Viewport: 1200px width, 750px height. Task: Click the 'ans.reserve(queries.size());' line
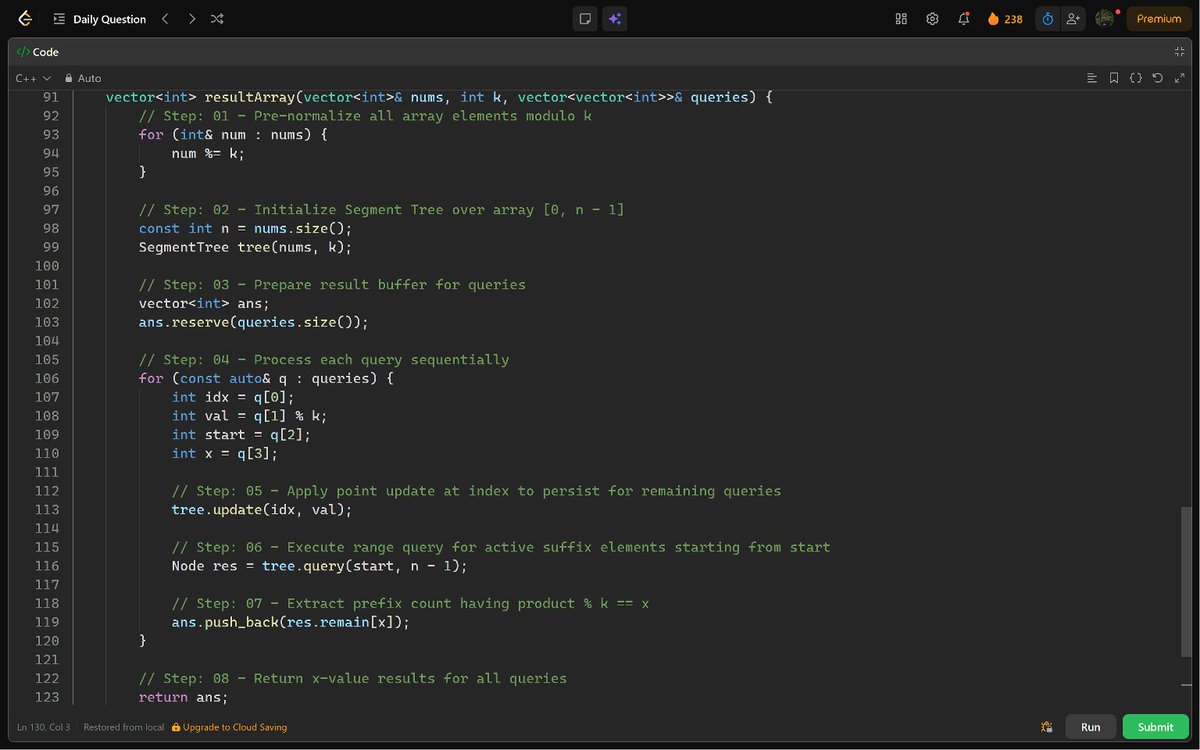click(253, 322)
